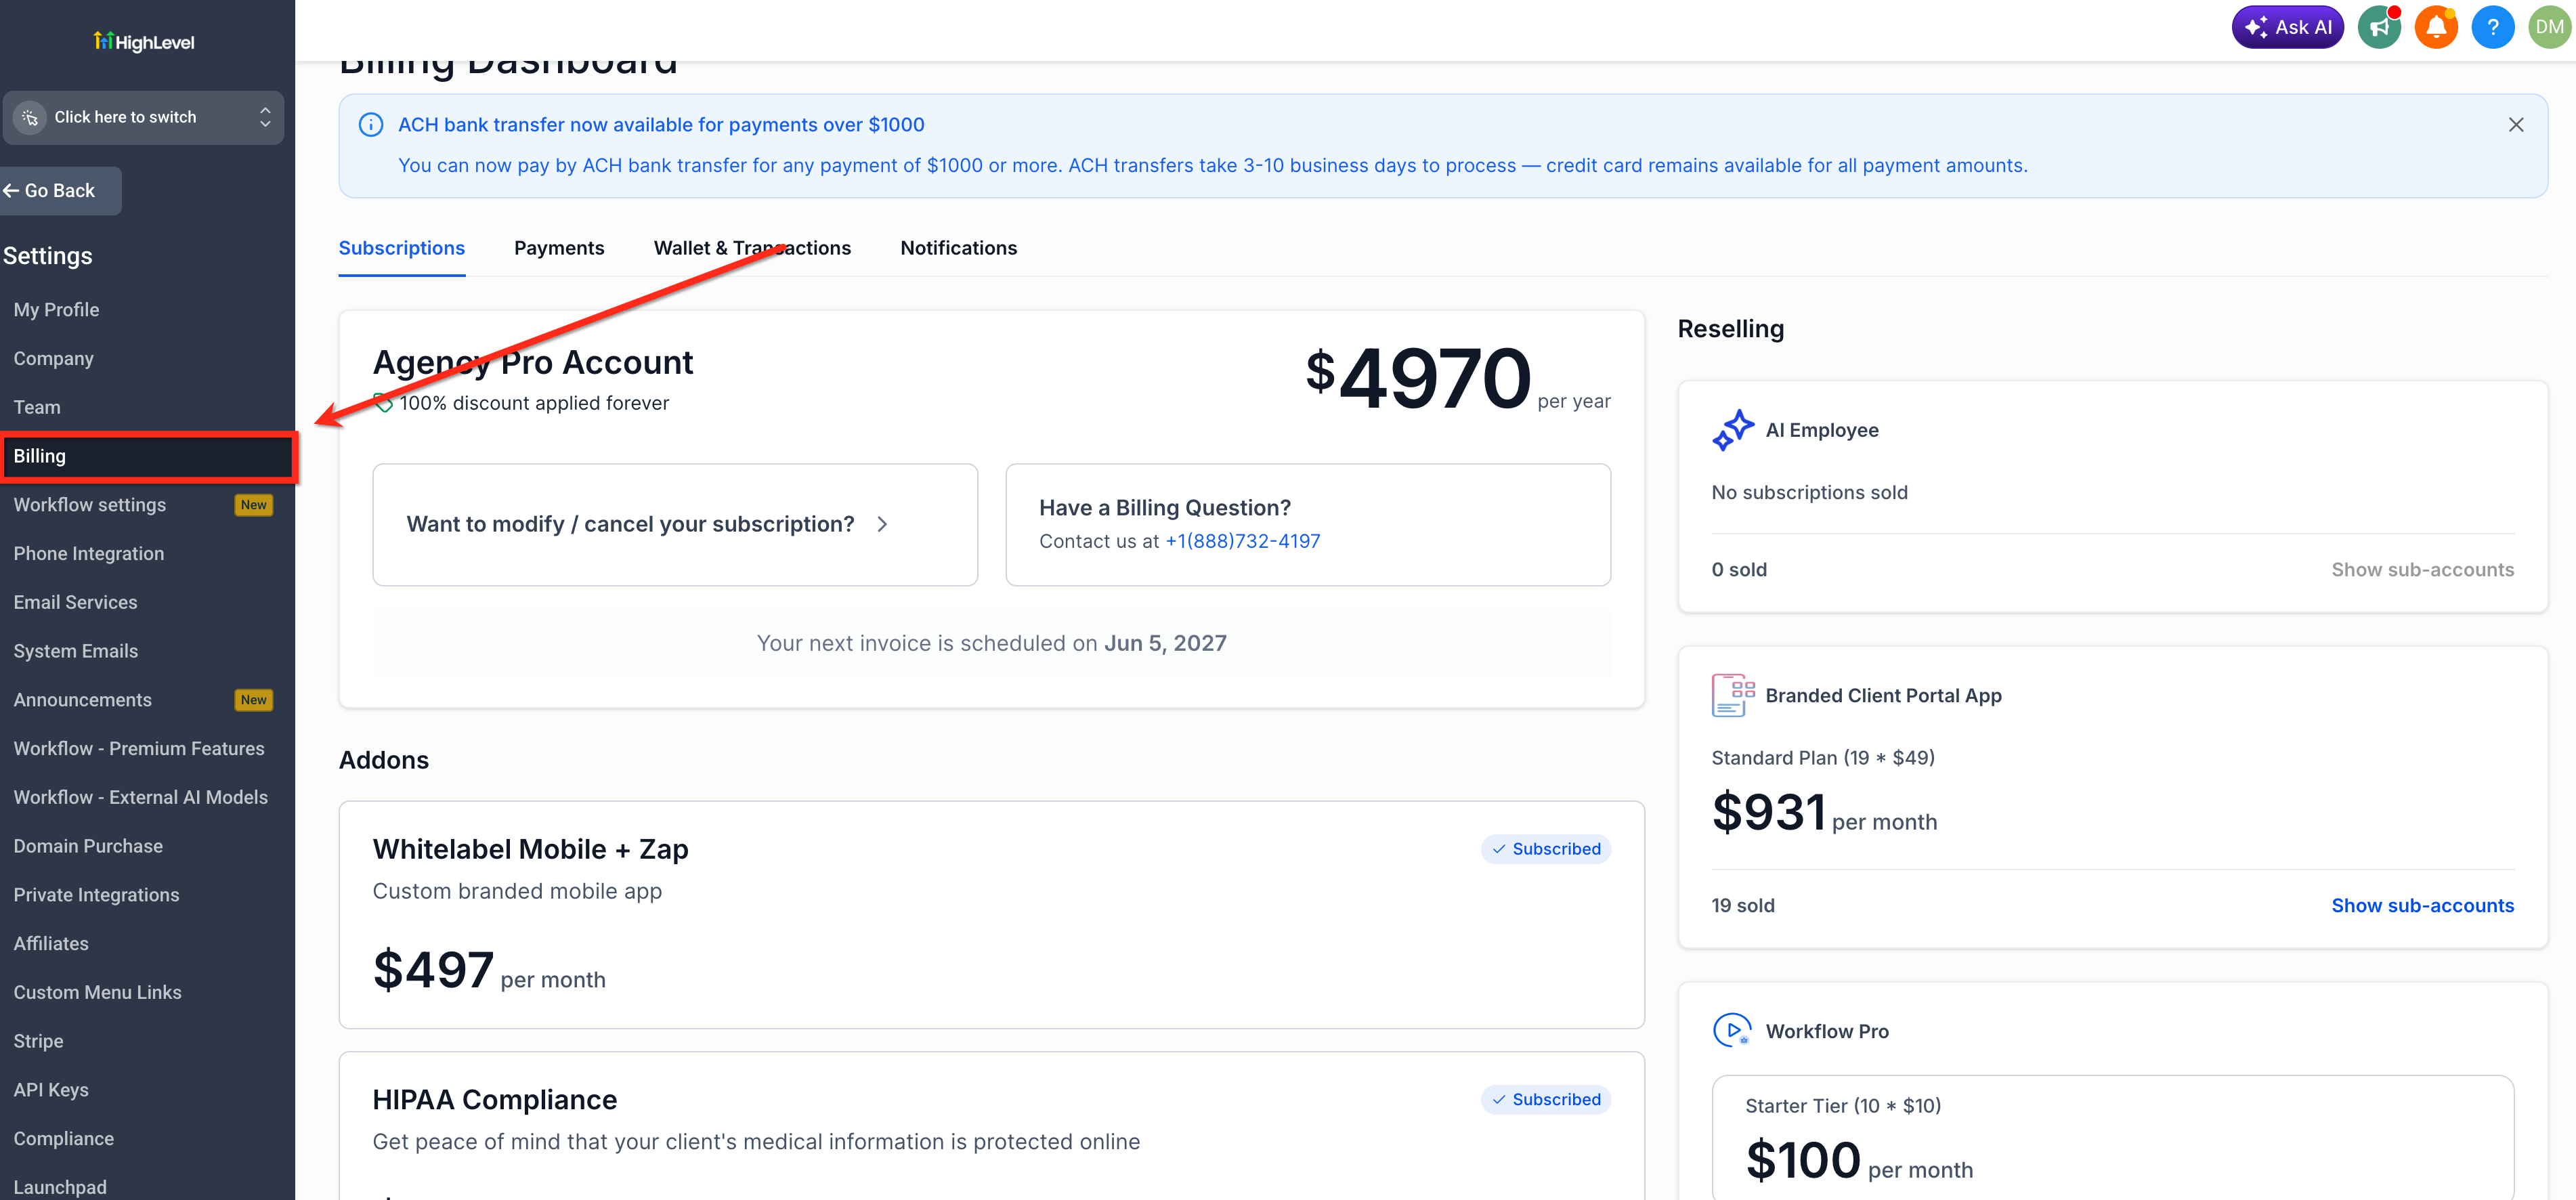Screen dimensions: 2576x1200
Task: Open Compliance settings
Action: 64,1138
